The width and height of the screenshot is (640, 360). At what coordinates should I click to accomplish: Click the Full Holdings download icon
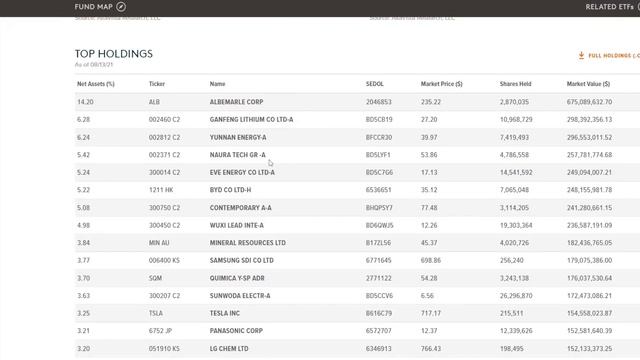coord(581,56)
